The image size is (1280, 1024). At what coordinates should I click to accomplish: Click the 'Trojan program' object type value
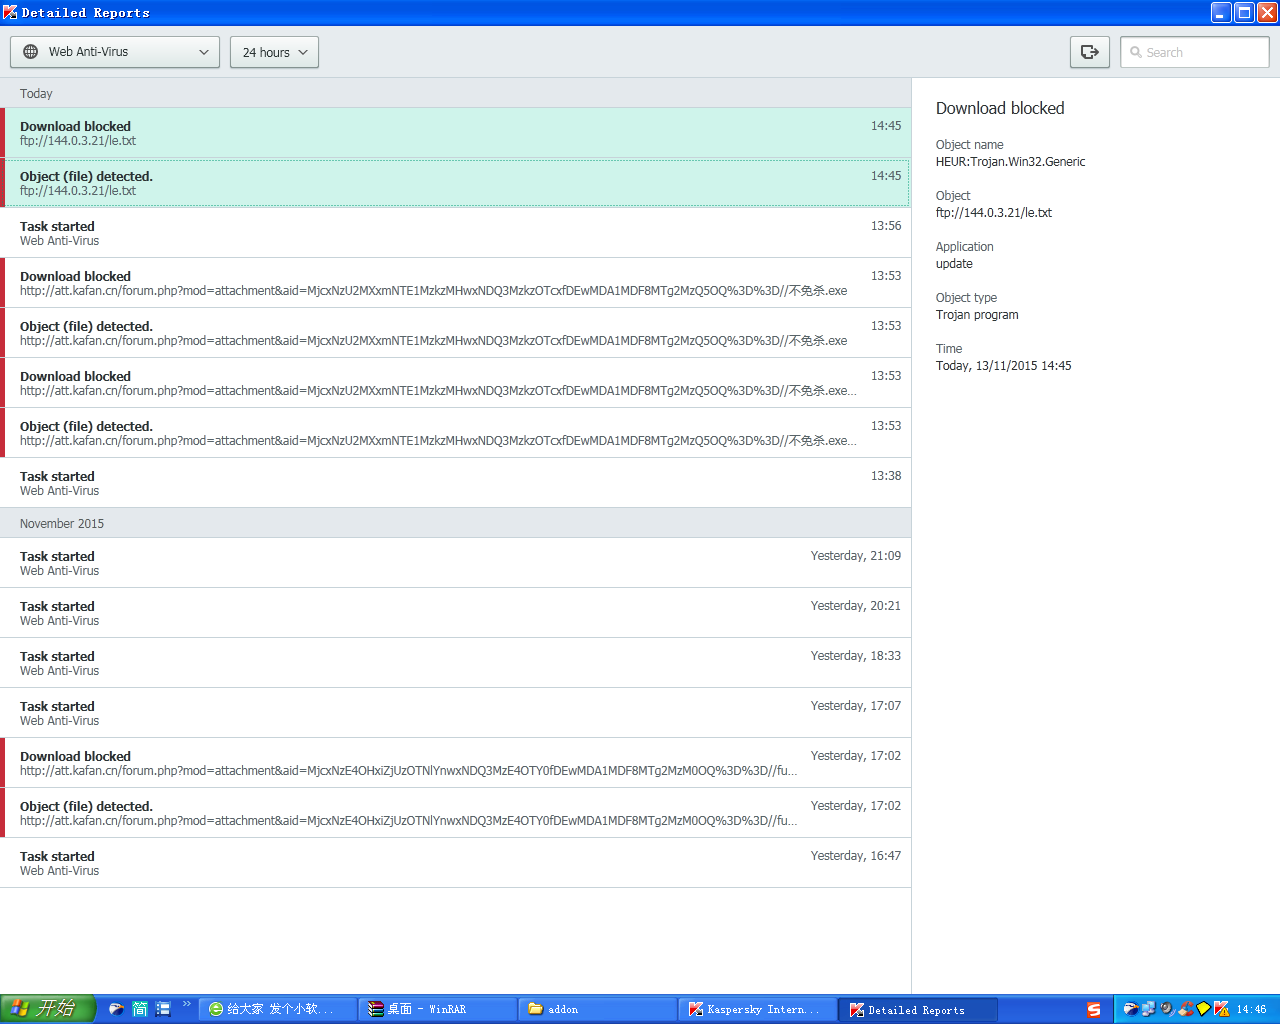(977, 315)
